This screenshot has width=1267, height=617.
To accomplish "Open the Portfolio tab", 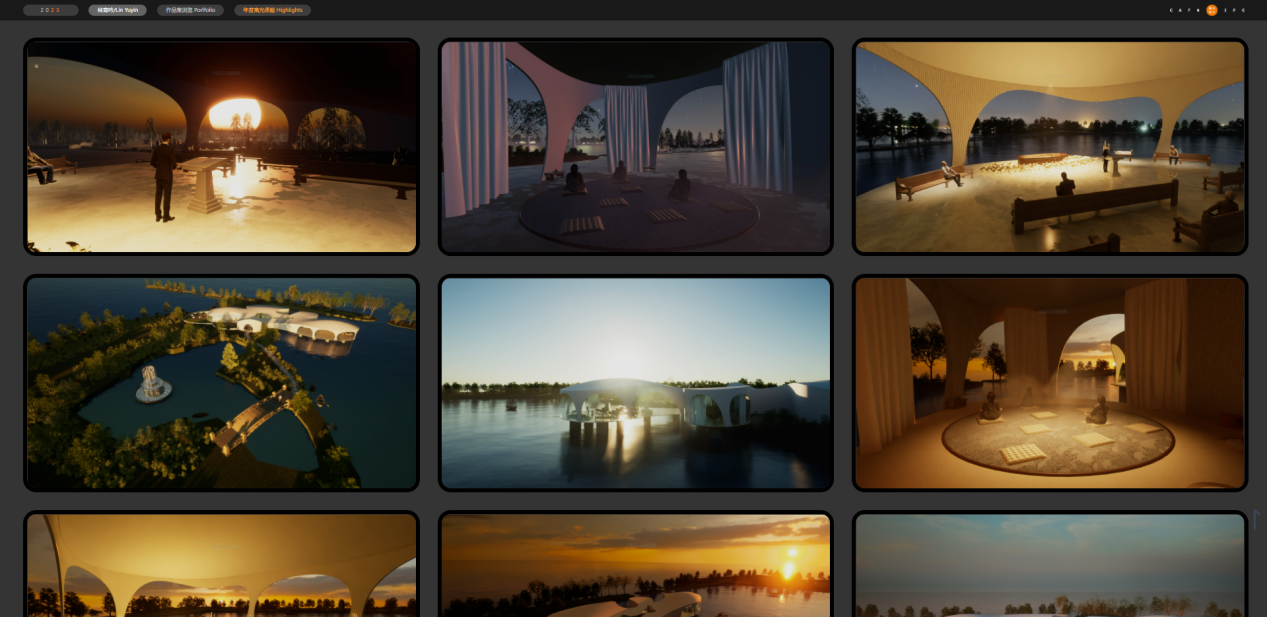I will (190, 10).
